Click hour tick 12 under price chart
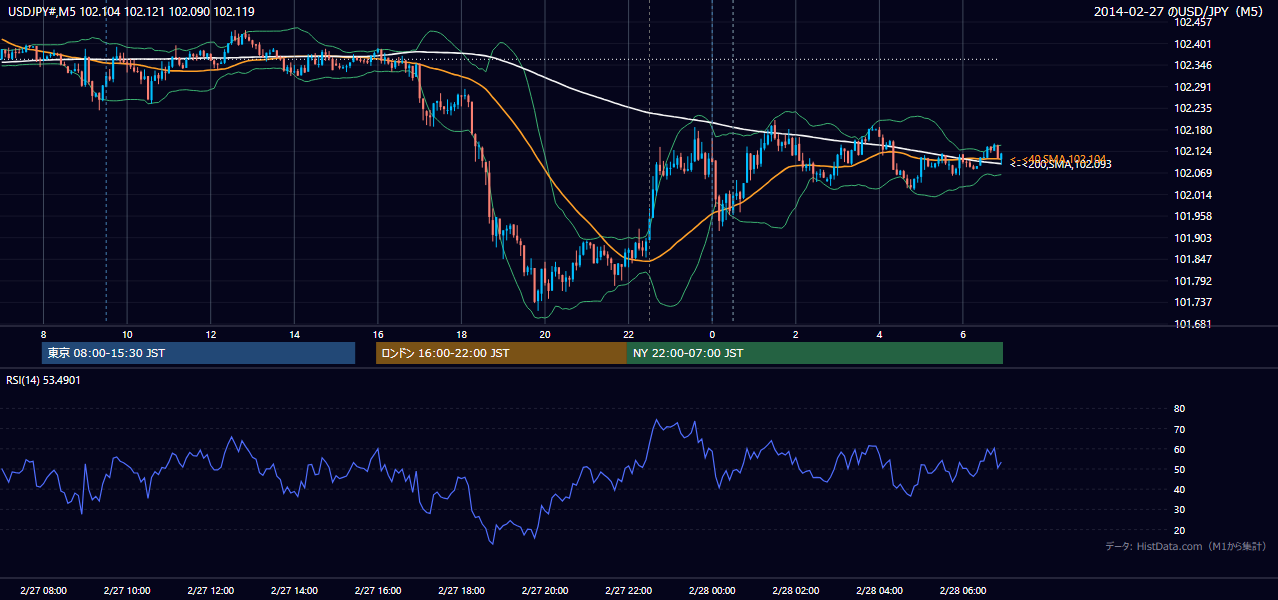The height and width of the screenshot is (600, 1278). pyautogui.click(x=210, y=334)
